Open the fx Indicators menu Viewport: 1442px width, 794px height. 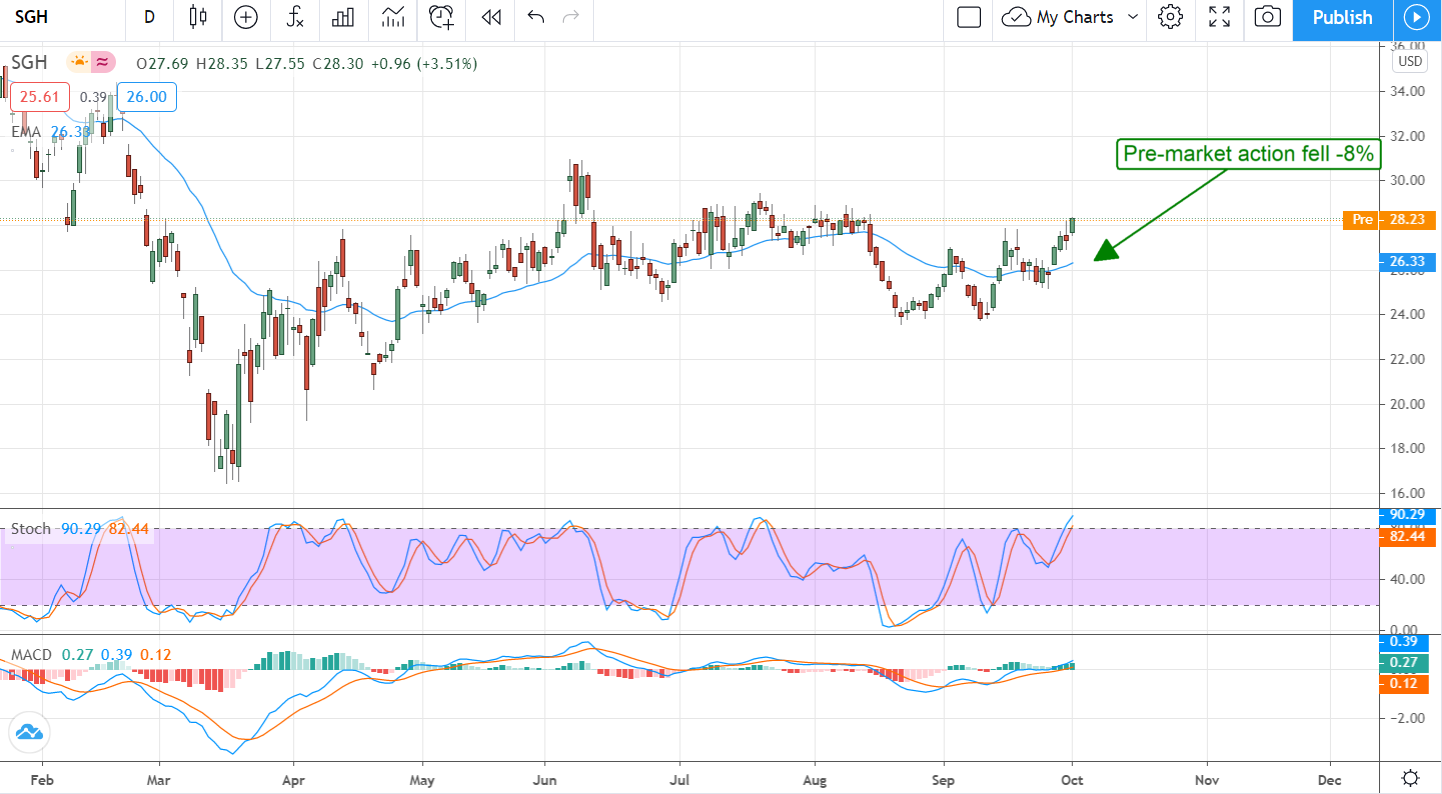pos(295,17)
